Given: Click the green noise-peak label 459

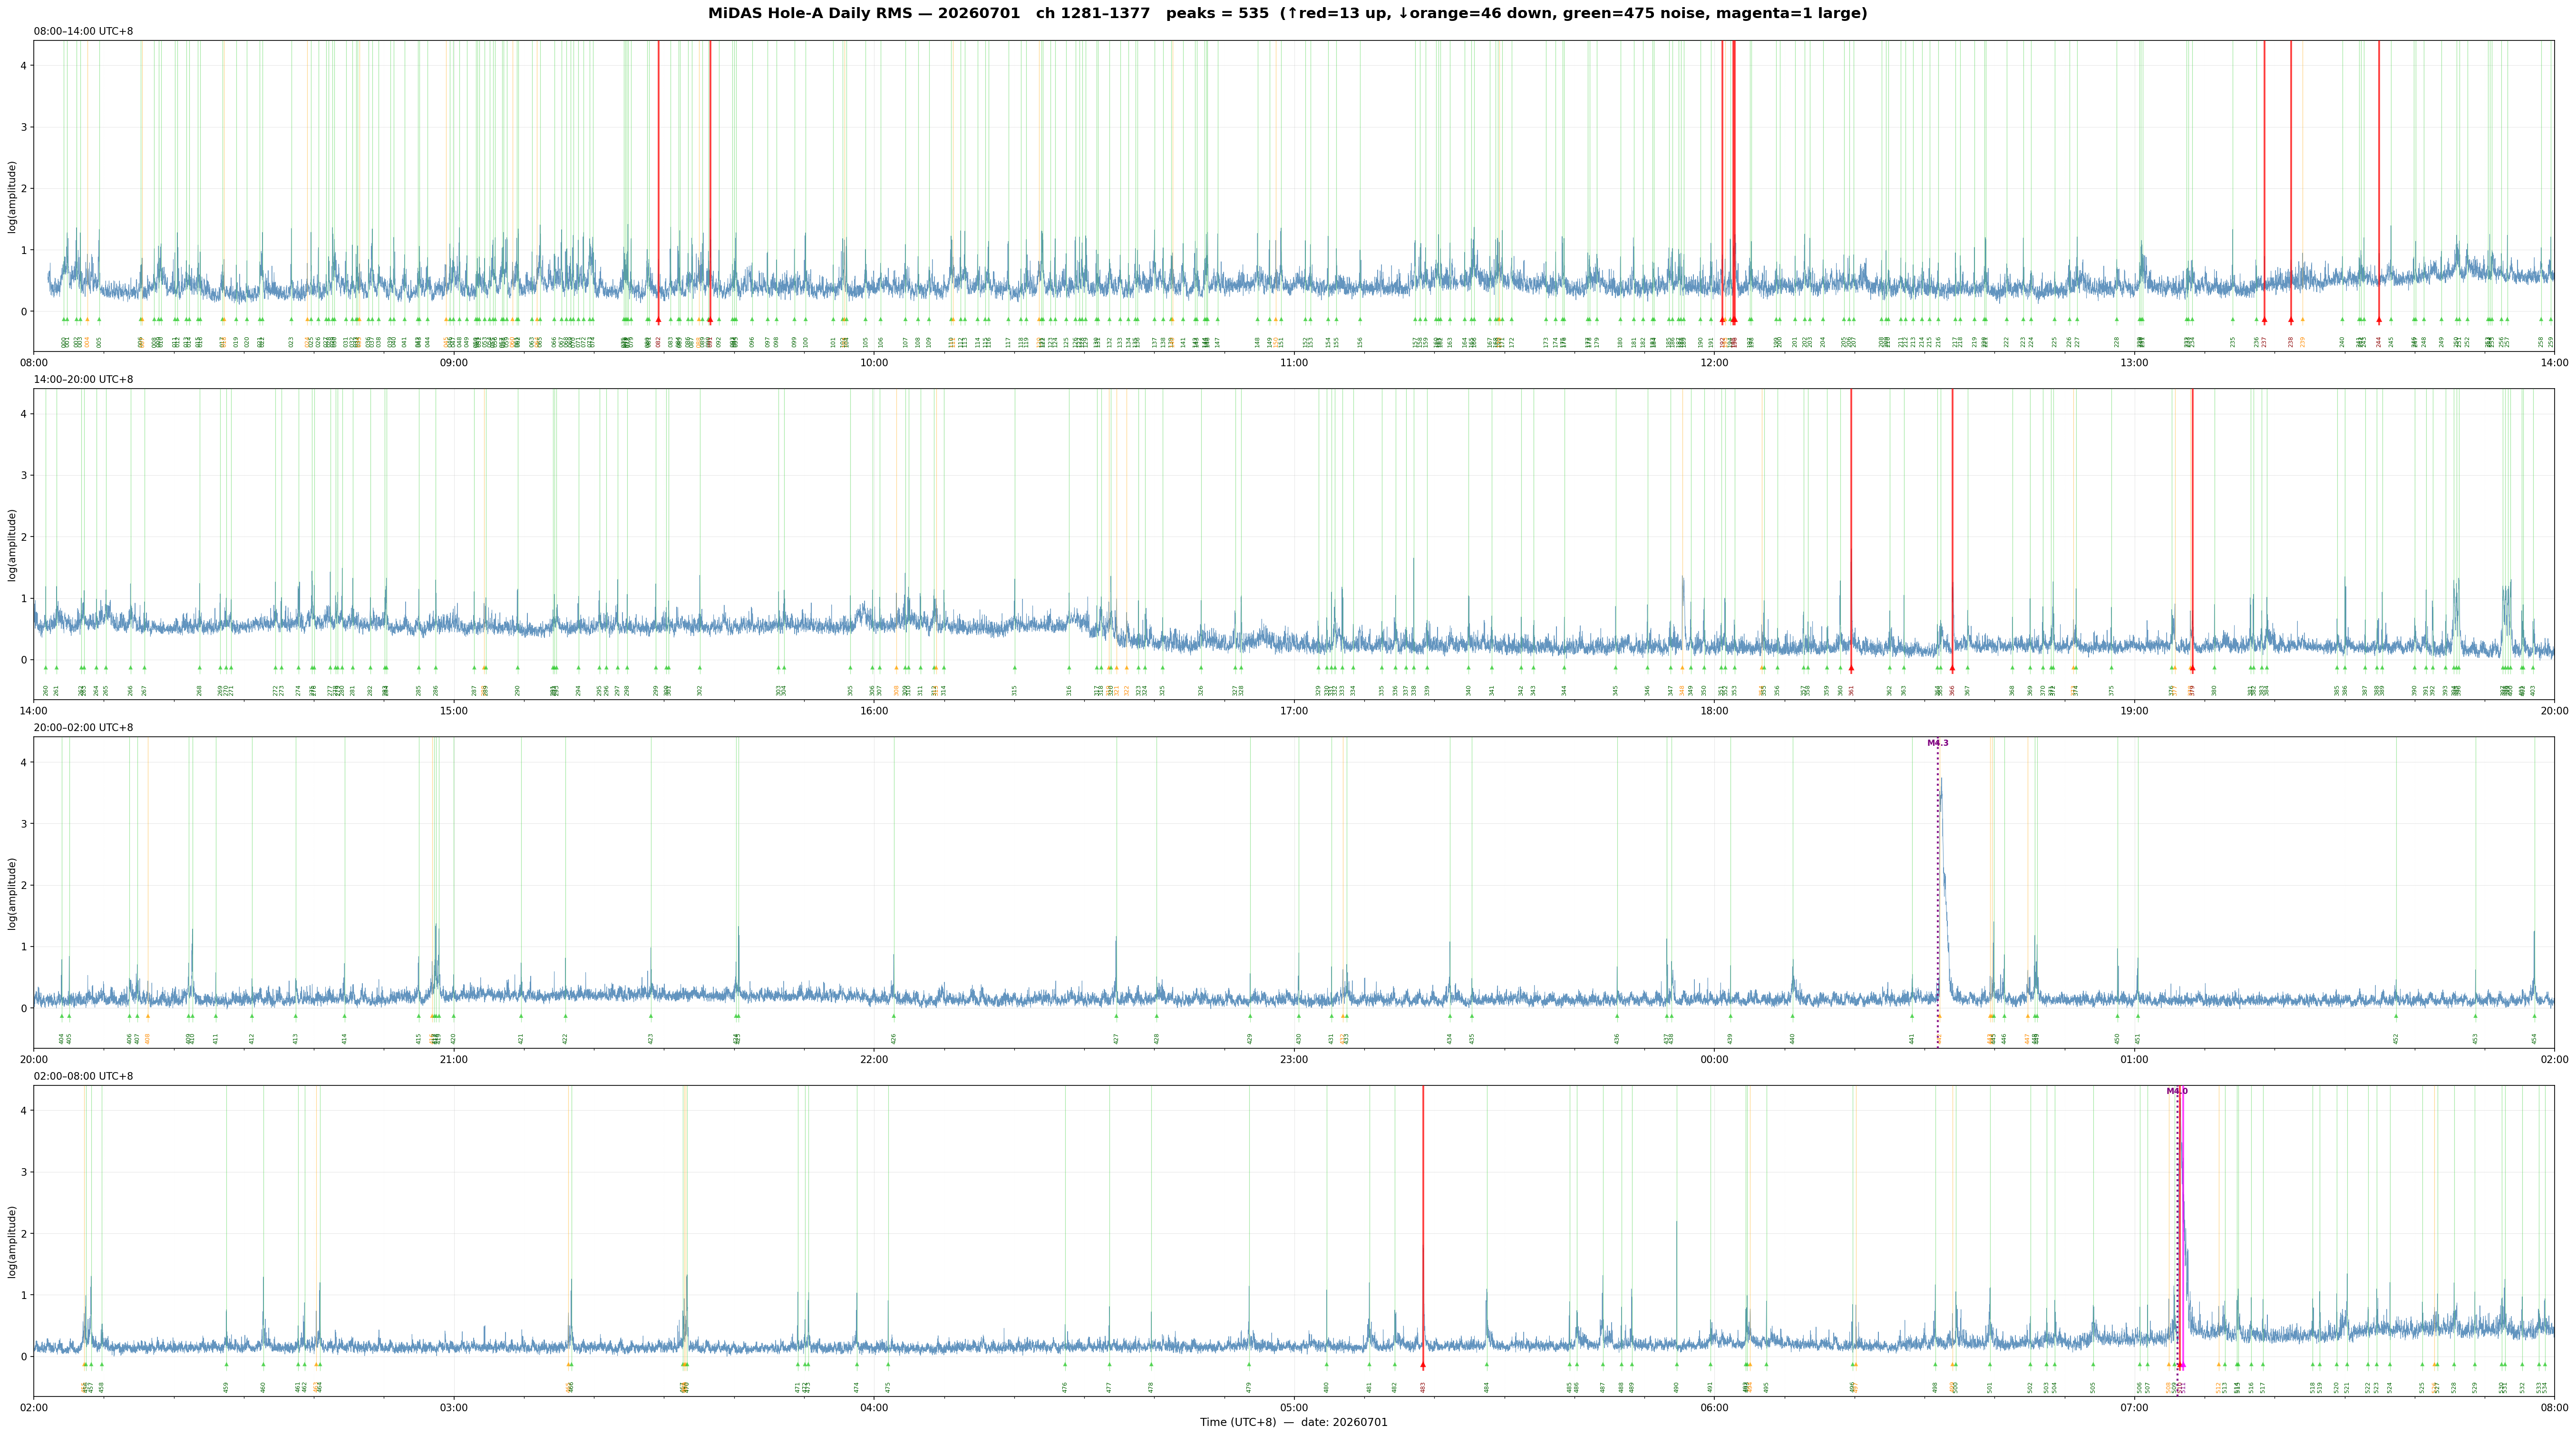Looking at the screenshot, I should (x=226, y=1387).
